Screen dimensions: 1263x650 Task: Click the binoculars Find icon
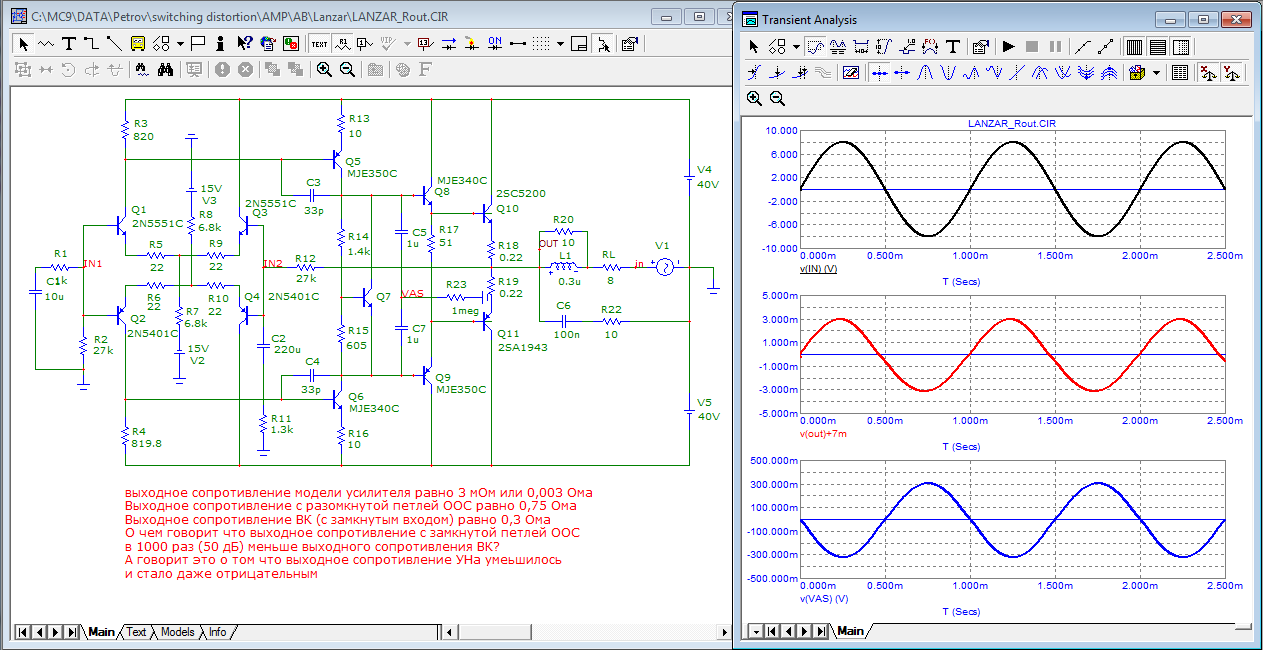click(x=166, y=70)
